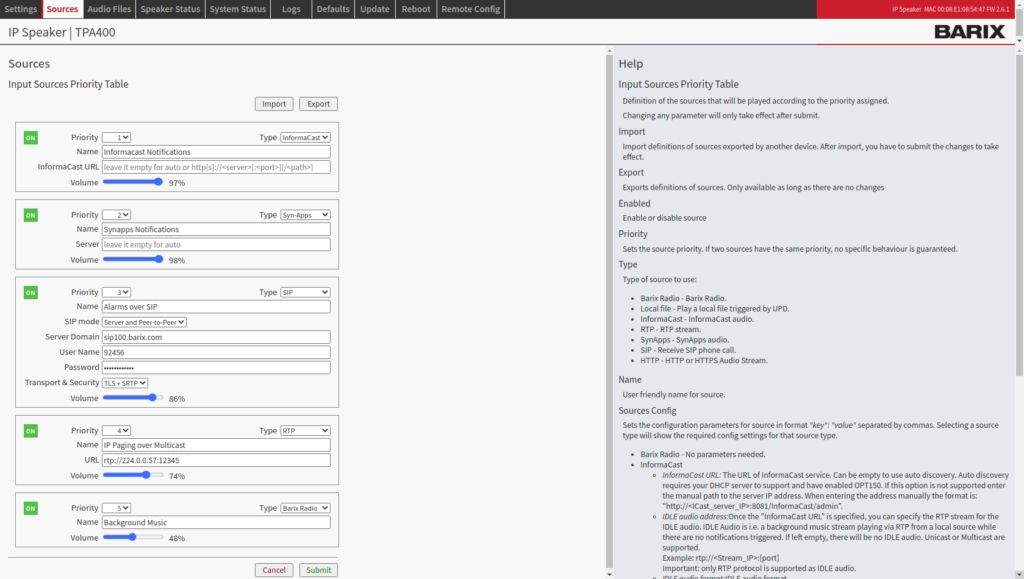Click the SIP Server Domain input field
The height and width of the screenshot is (579, 1024).
pyautogui.click(x=215, y=337)
